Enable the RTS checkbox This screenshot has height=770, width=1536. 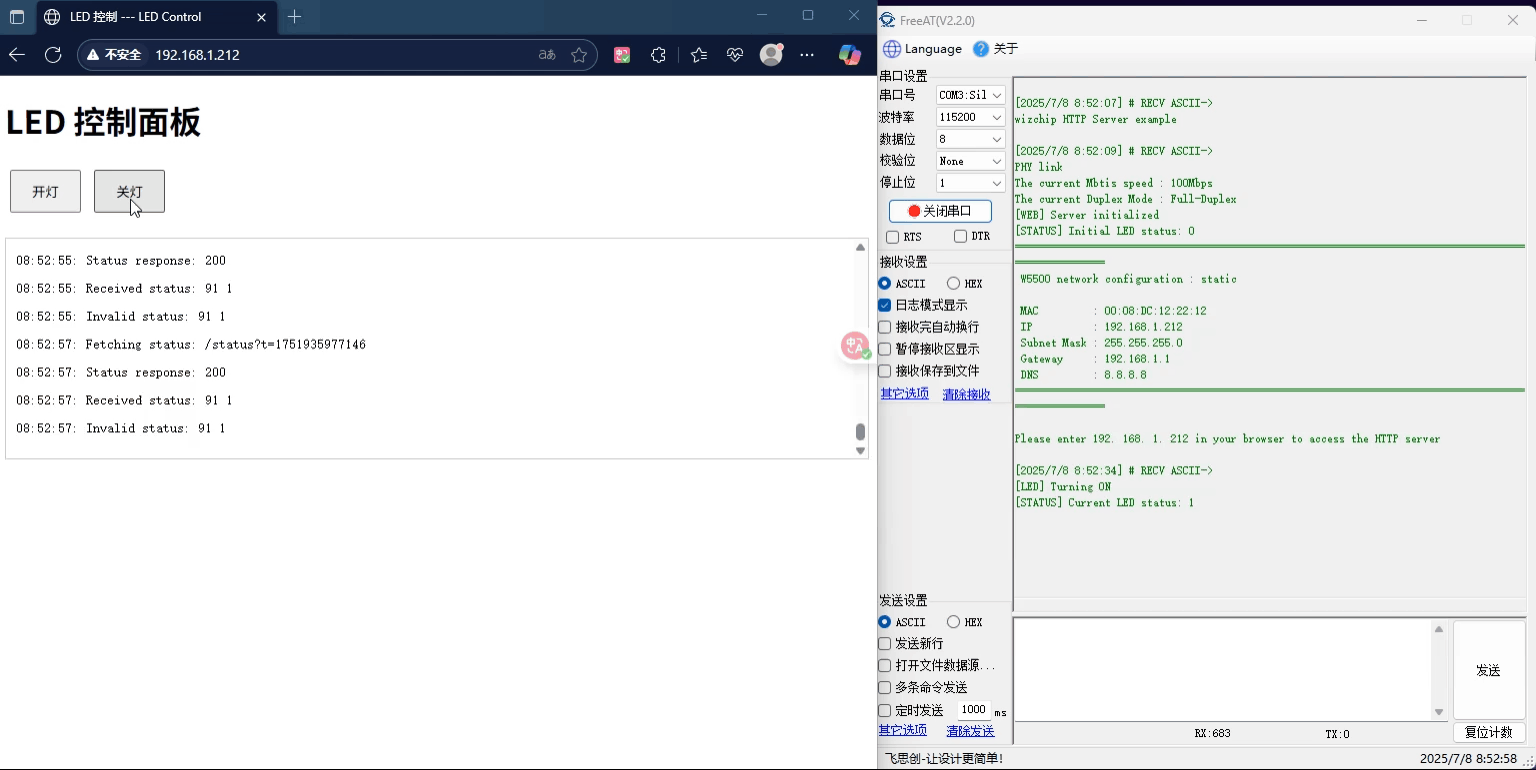pyautogui.click(x=893, y=237)
